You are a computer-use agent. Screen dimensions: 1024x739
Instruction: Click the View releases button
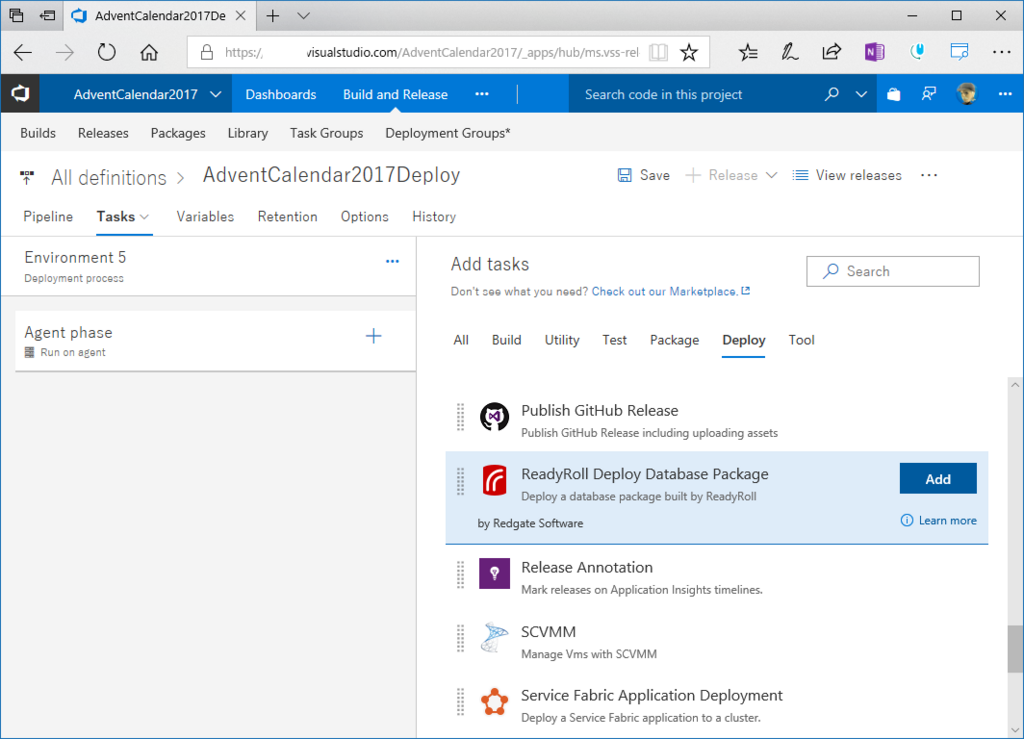pyautogui.click(x=846, y=175)
